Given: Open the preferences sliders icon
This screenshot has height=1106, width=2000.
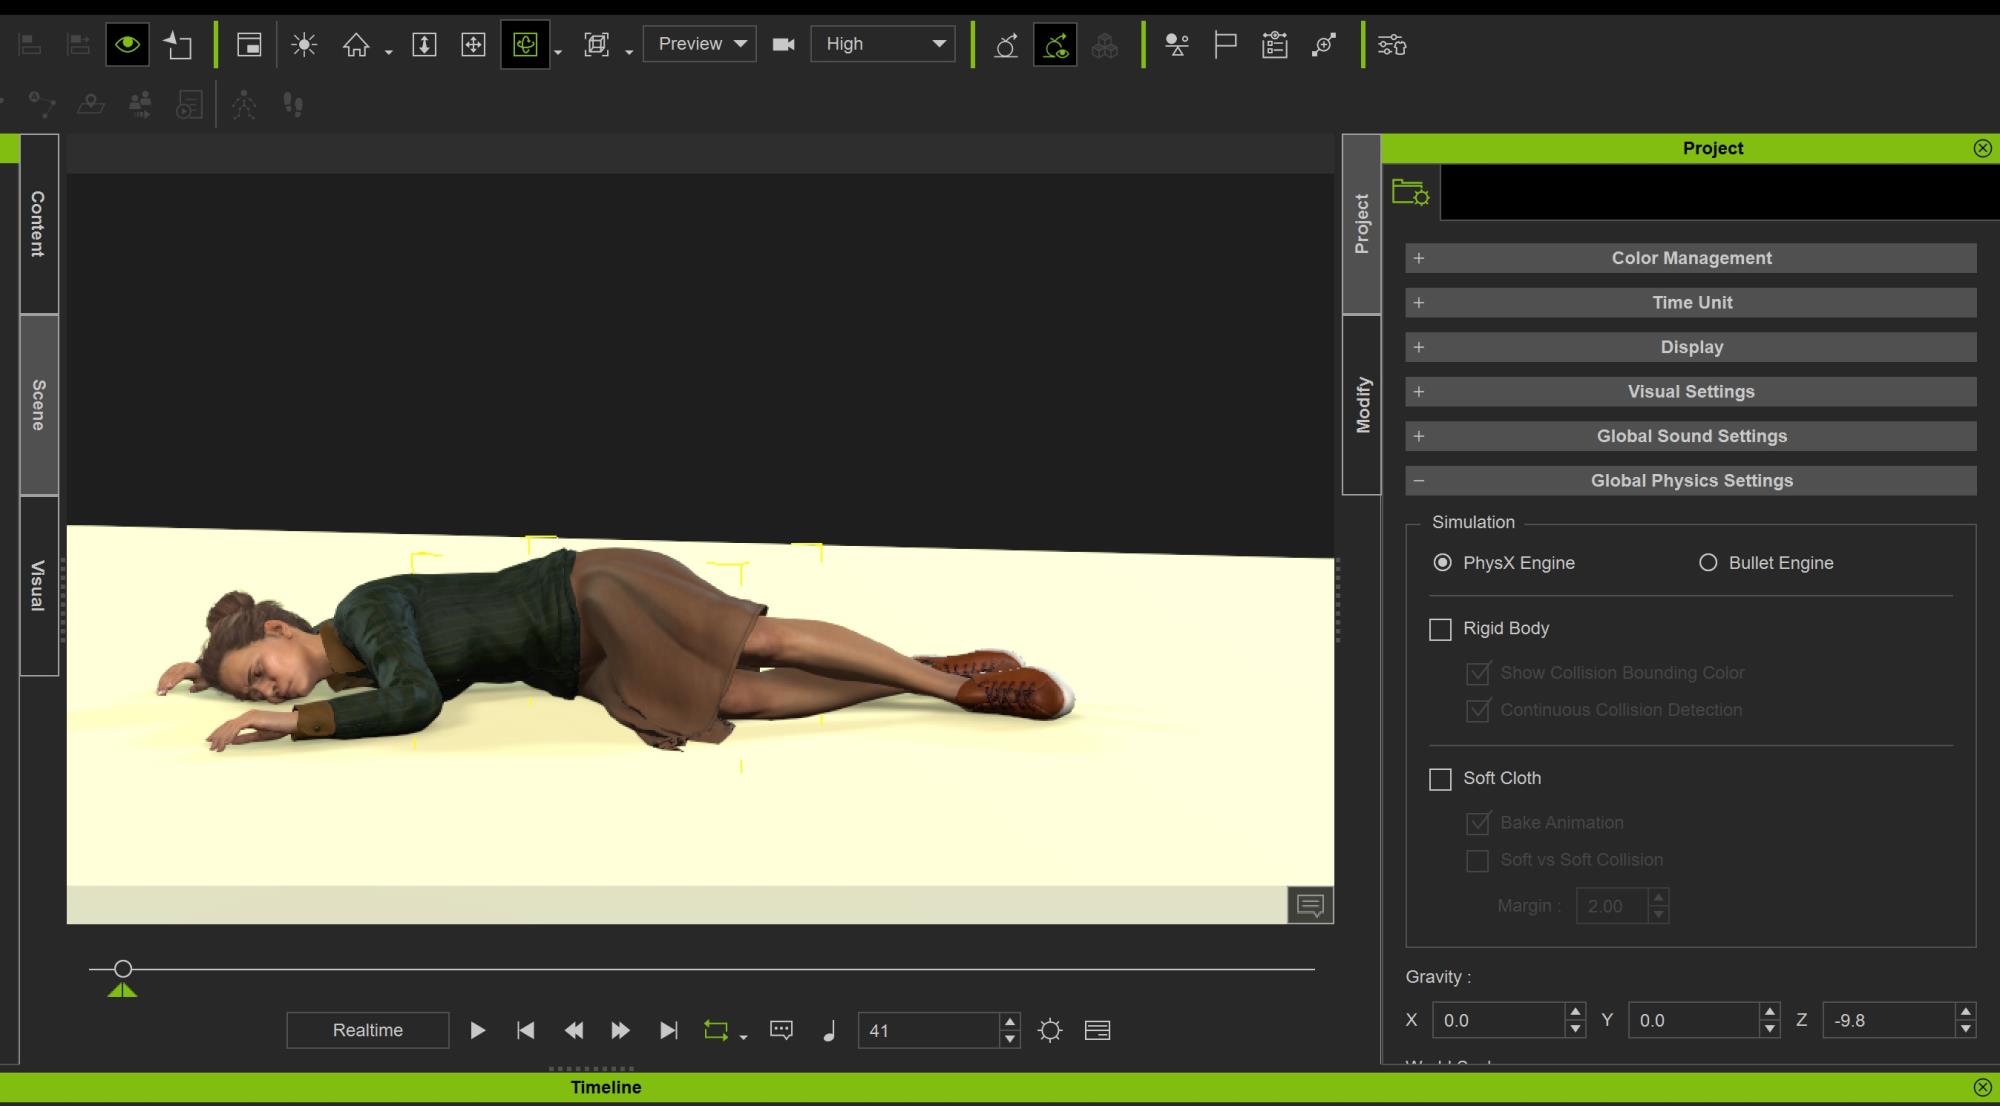Looking at the screenshot, I should click(1392, 45).
